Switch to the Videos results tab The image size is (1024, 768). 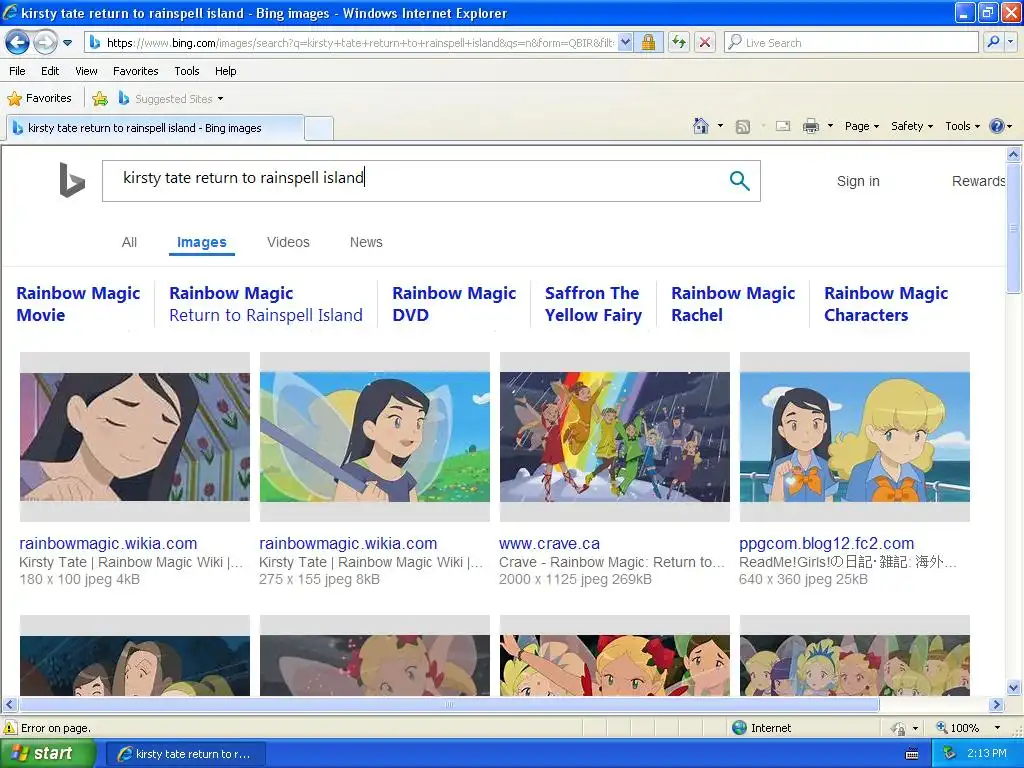coord(288,242)
